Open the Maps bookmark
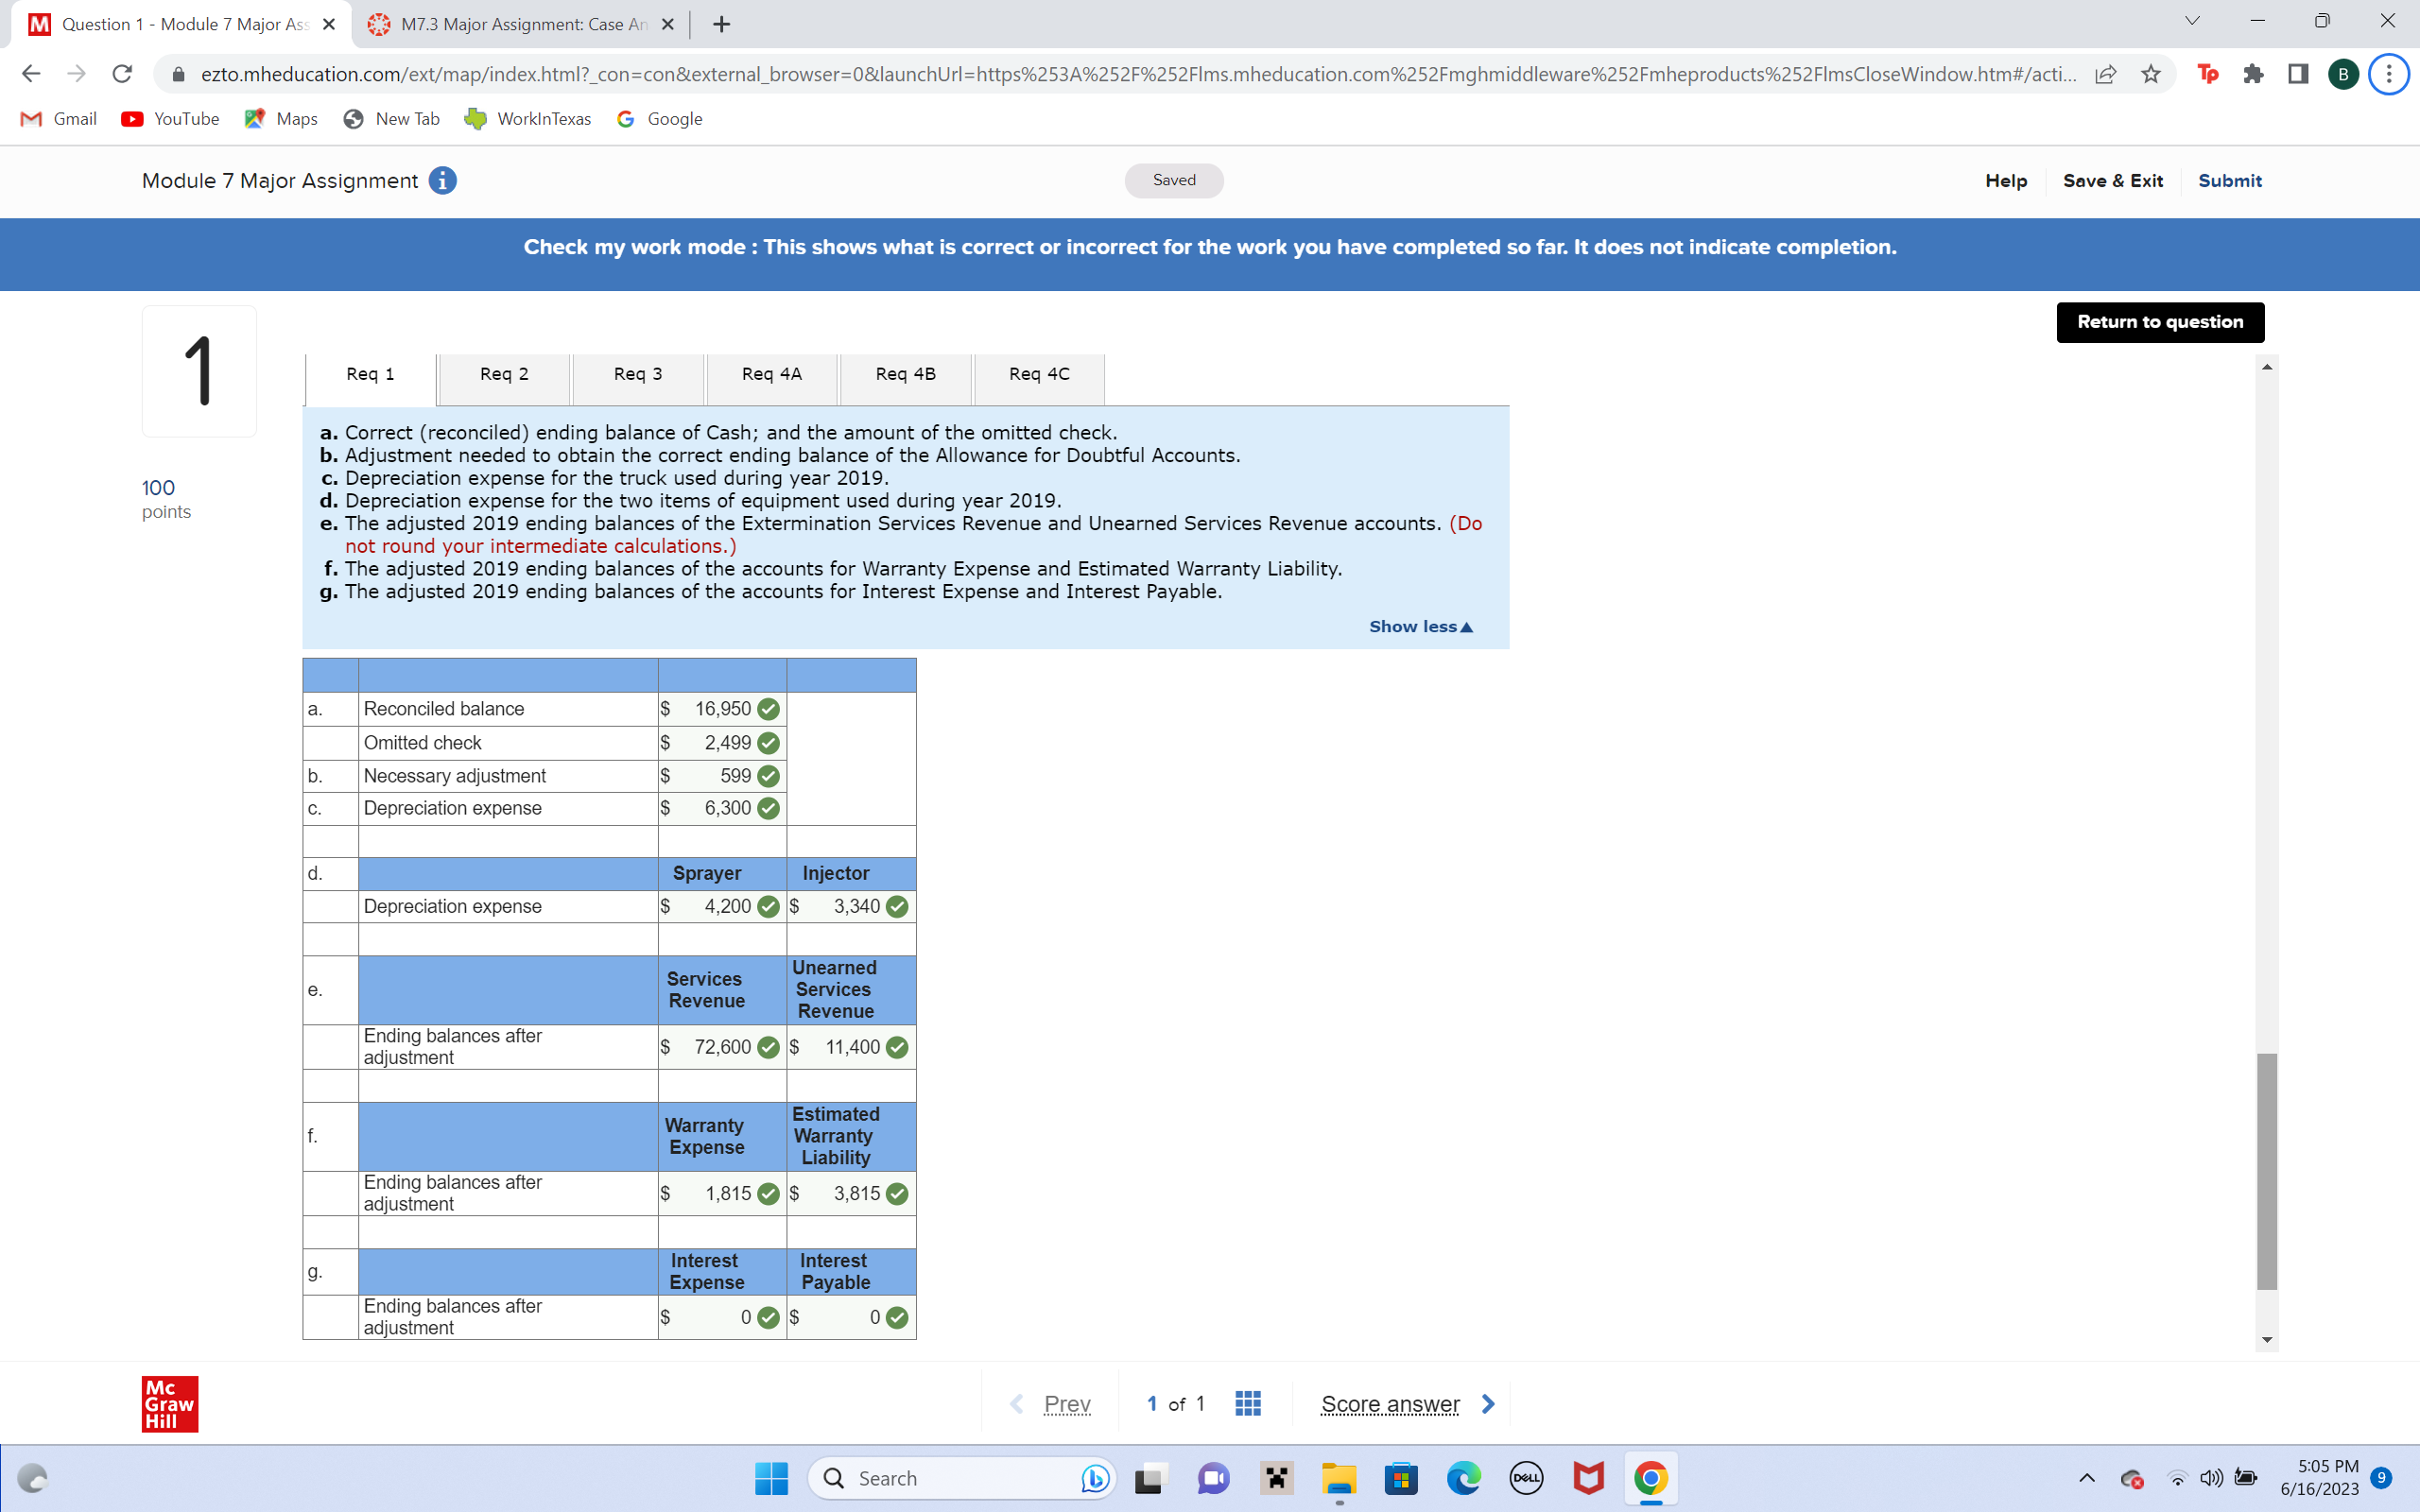 click(x=281, y=119)
